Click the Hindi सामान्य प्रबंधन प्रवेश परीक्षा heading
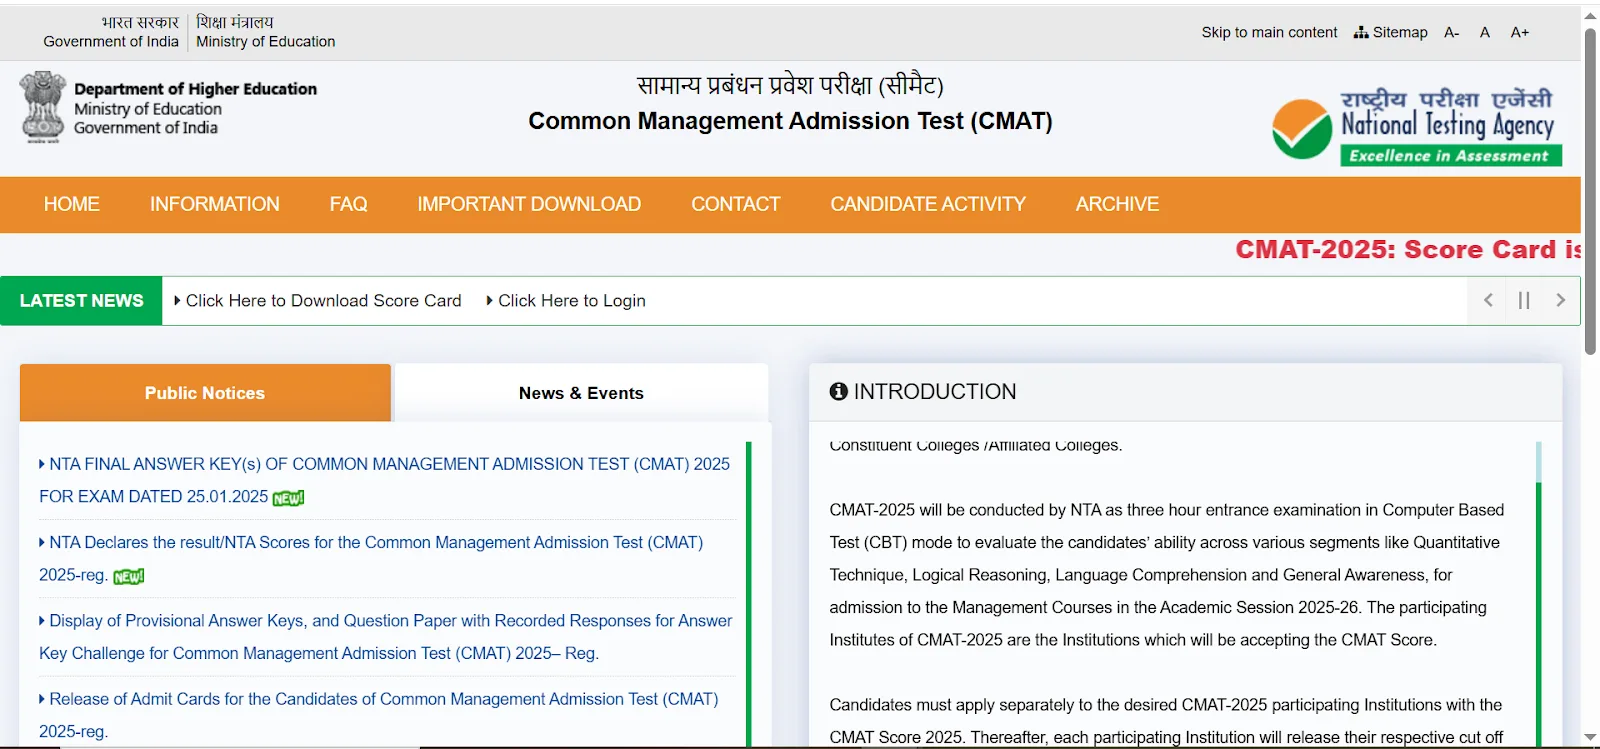The height and width of the screenshot is (749, 1600). (x=790, y=85)
